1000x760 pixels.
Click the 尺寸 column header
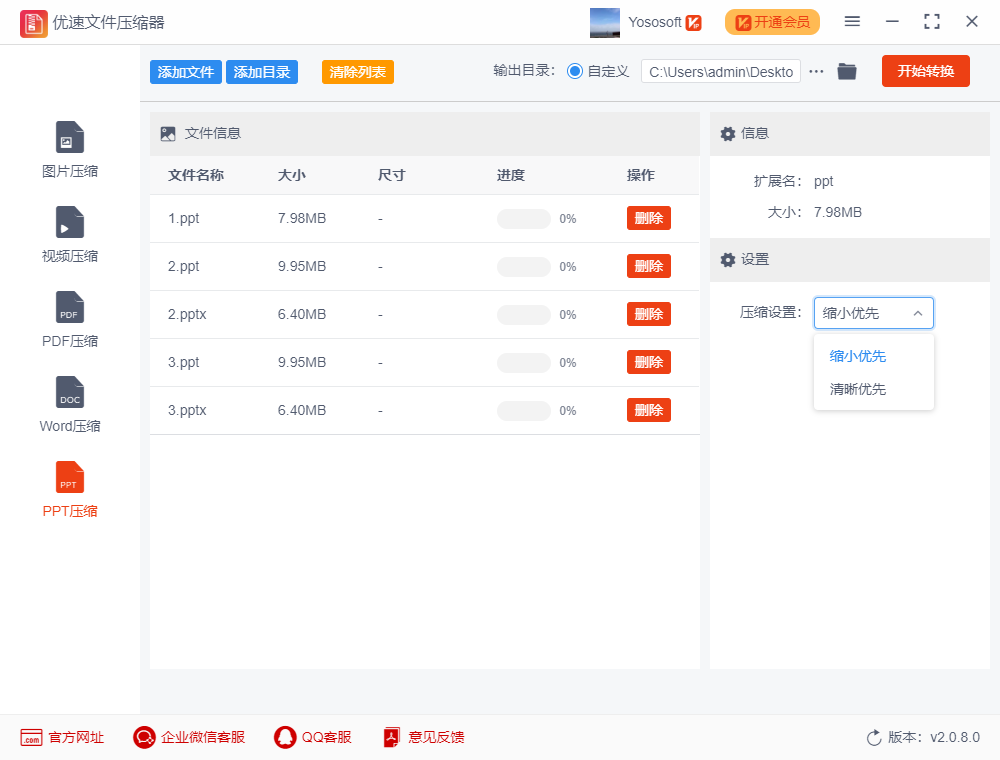(x=392, y=175)
